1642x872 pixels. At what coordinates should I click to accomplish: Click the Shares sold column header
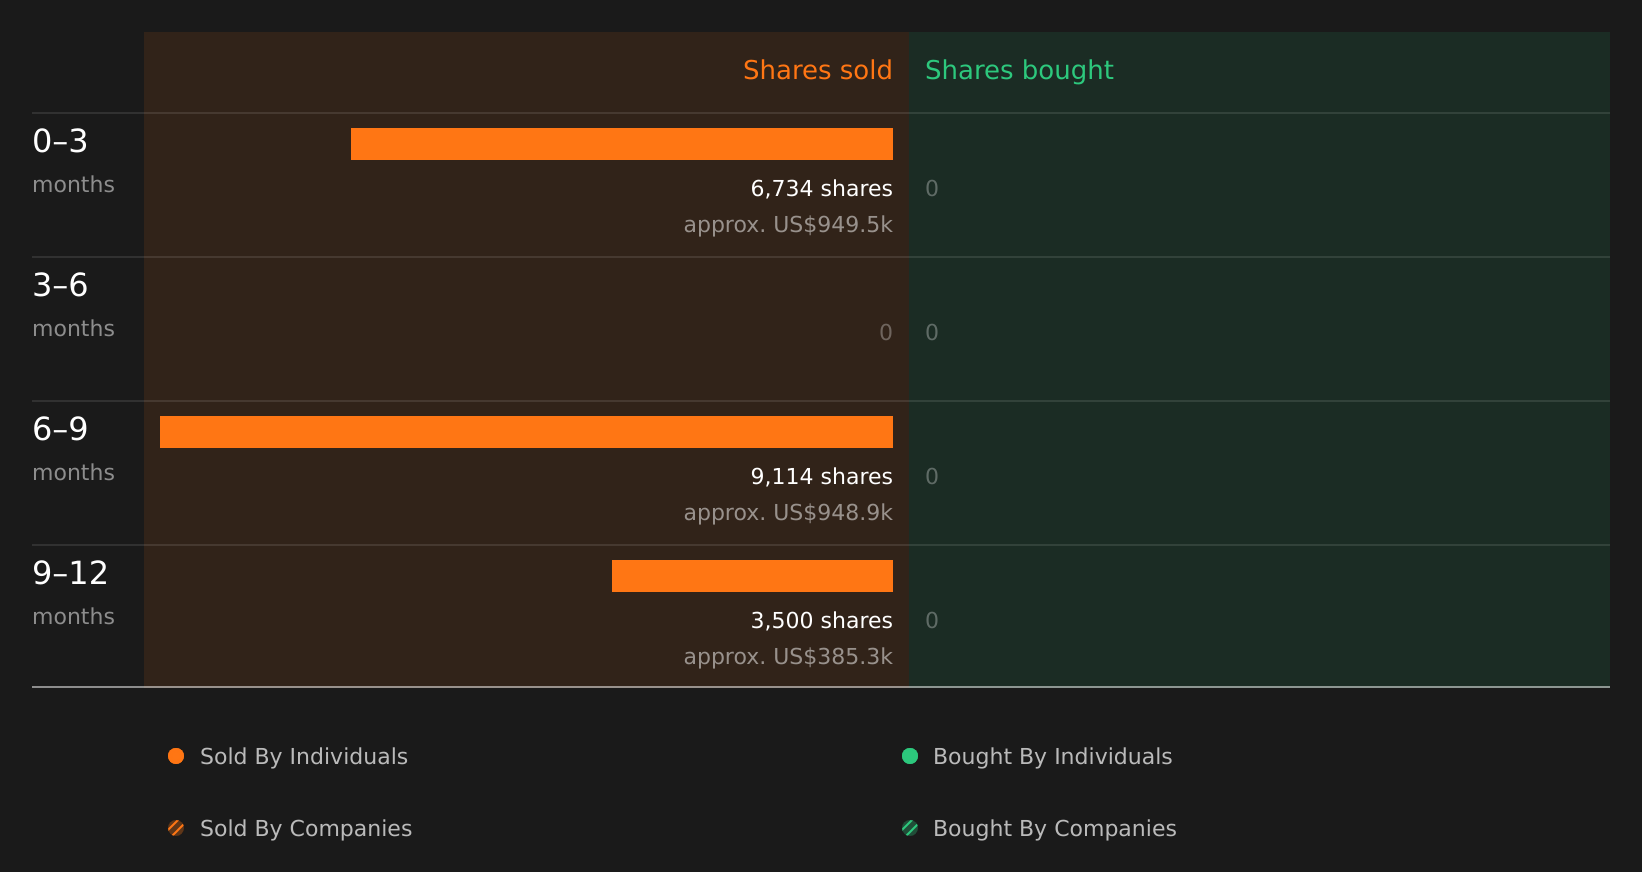click(x=817, y=70)
